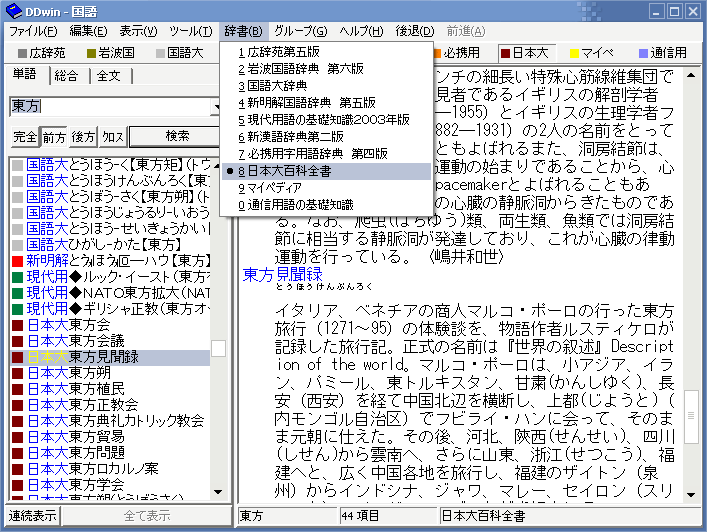Select result 国語大 とうほう-く【東方矩】

tap(110, 165)
